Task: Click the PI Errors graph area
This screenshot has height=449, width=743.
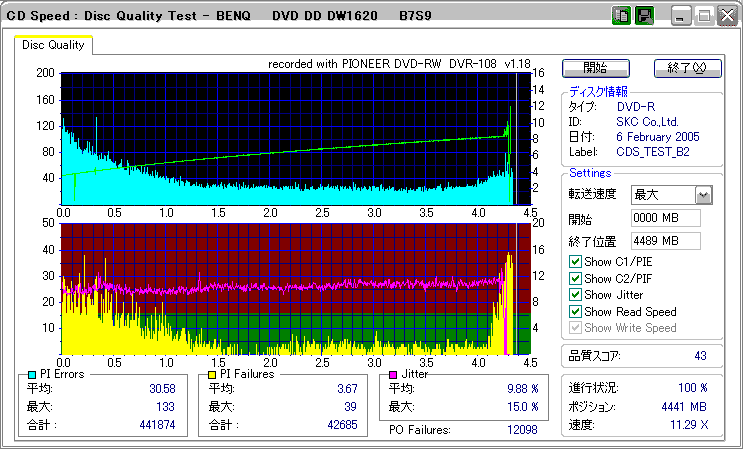Action: pyautogui.click(x=295, y=139)
